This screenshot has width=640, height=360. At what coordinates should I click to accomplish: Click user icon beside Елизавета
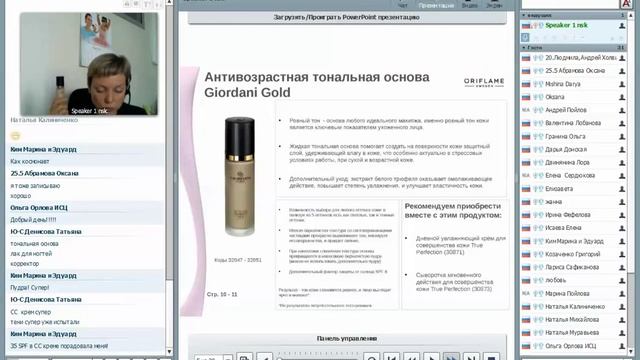point(622,189)
